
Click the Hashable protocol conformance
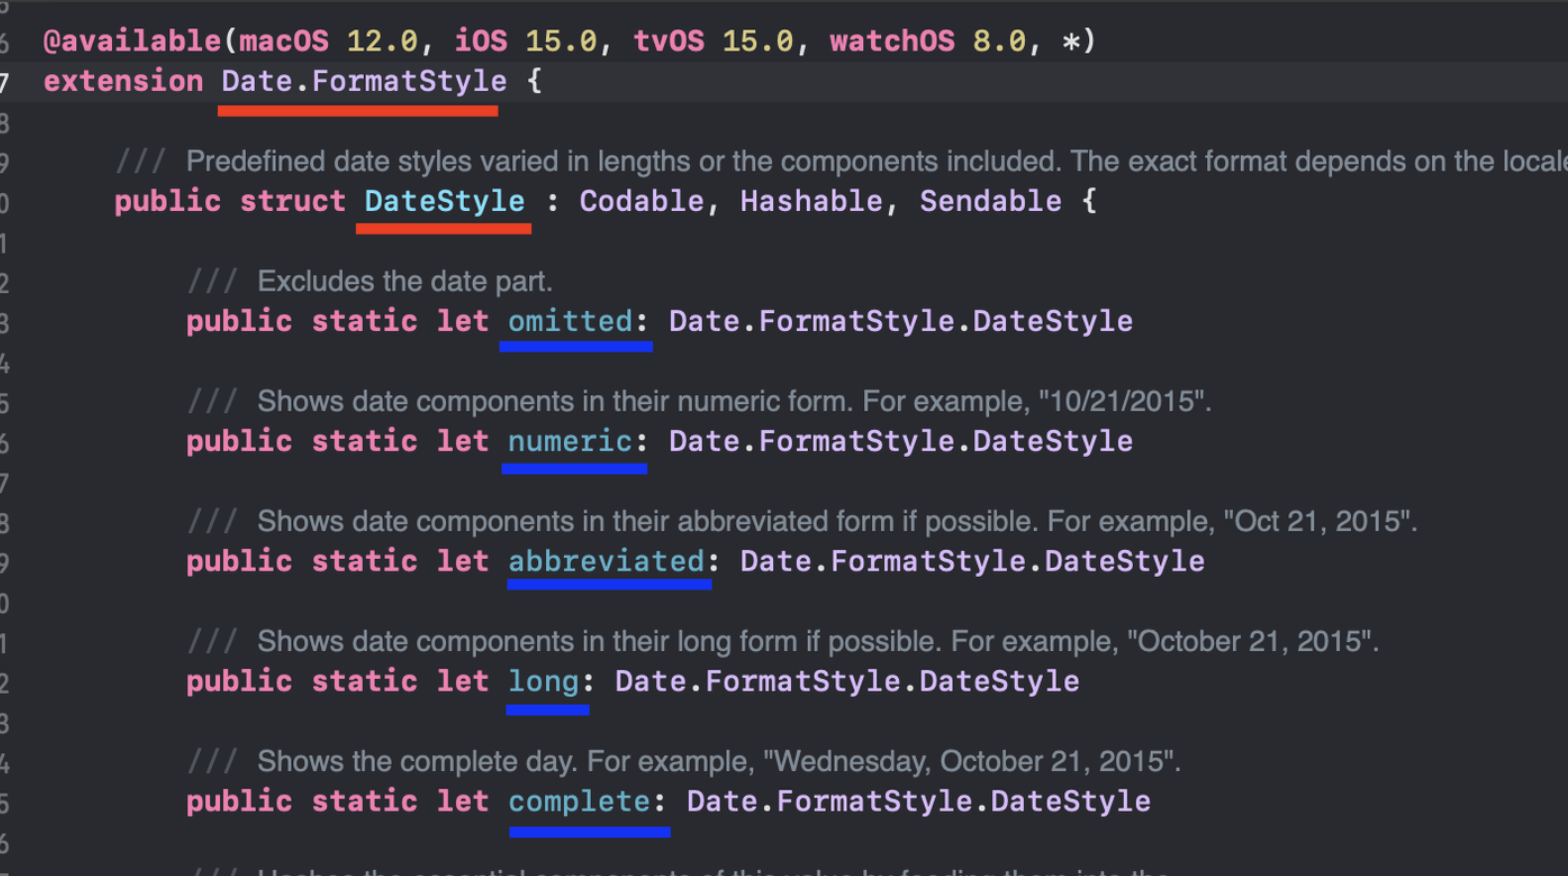click(x=811, y=201)
